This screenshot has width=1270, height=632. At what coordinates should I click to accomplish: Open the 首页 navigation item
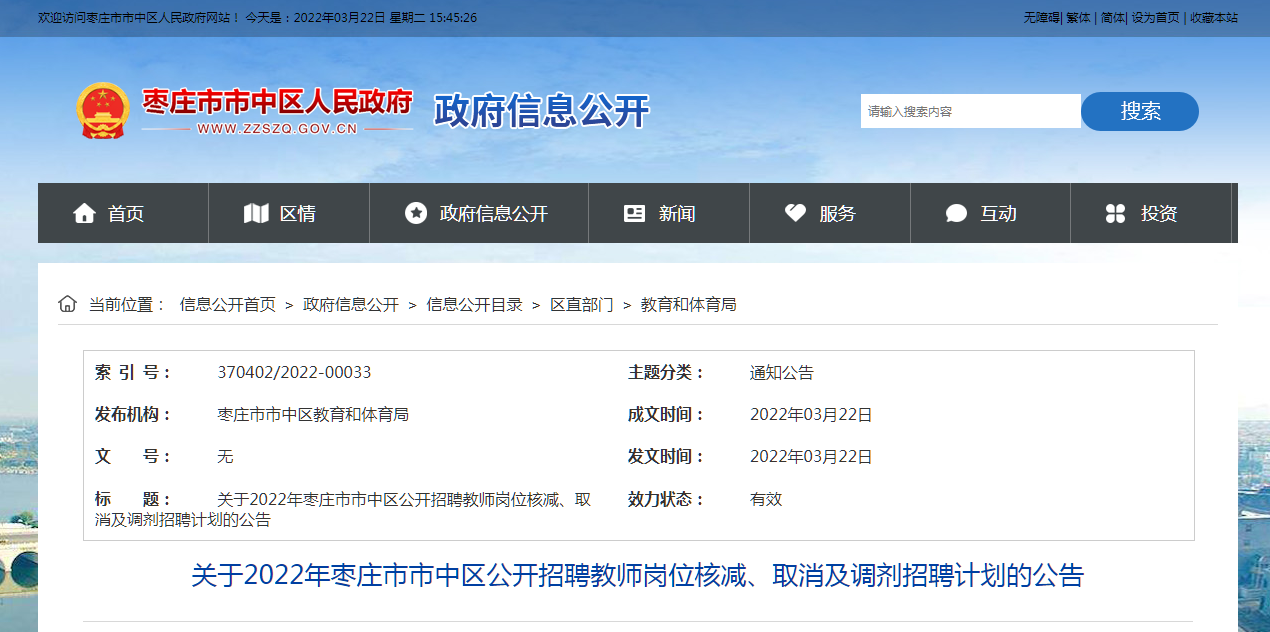[x=123, y=213]
